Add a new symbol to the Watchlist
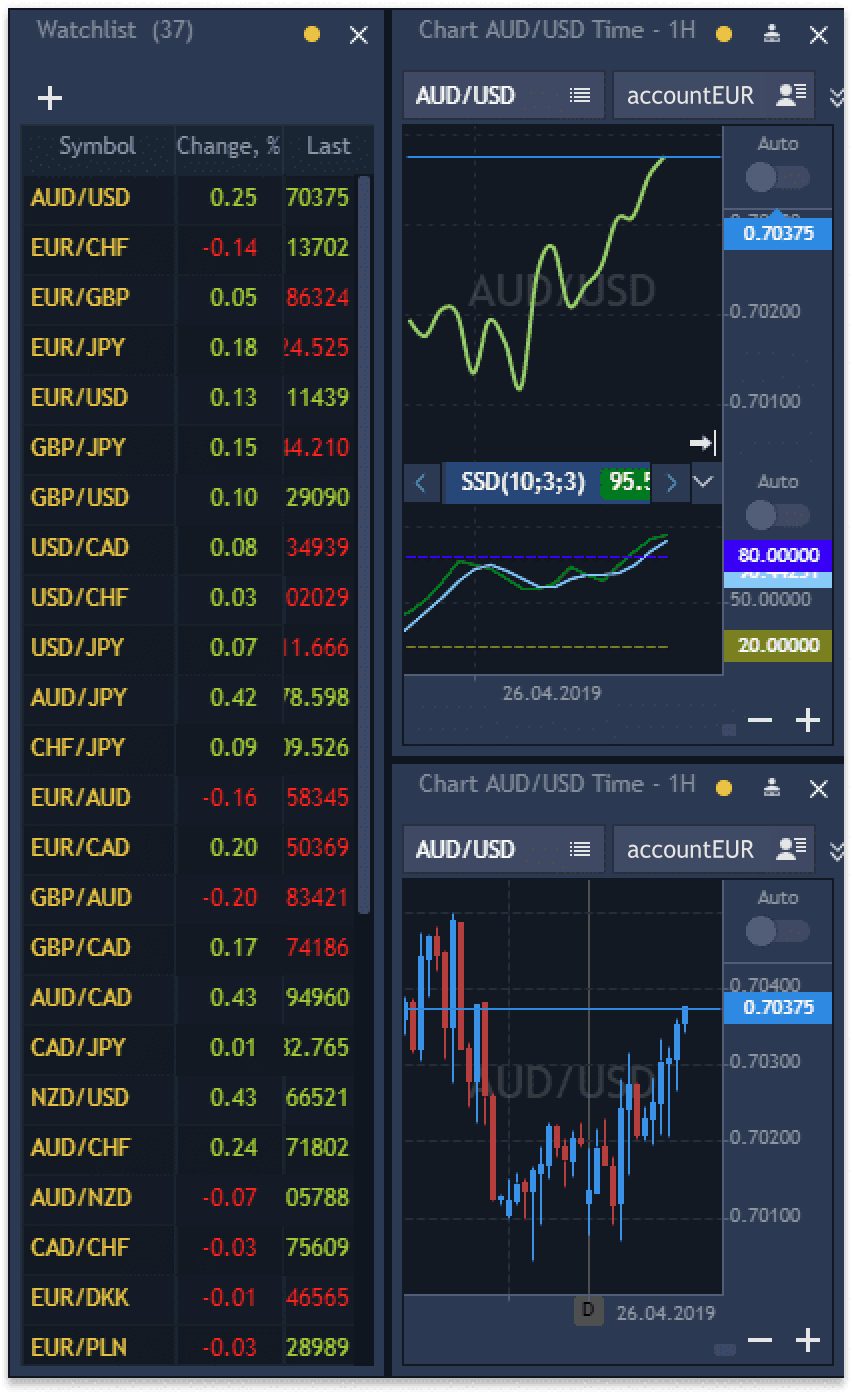Image resolution: width=852 pixels, height=1394 pixels. pos(49,97)
